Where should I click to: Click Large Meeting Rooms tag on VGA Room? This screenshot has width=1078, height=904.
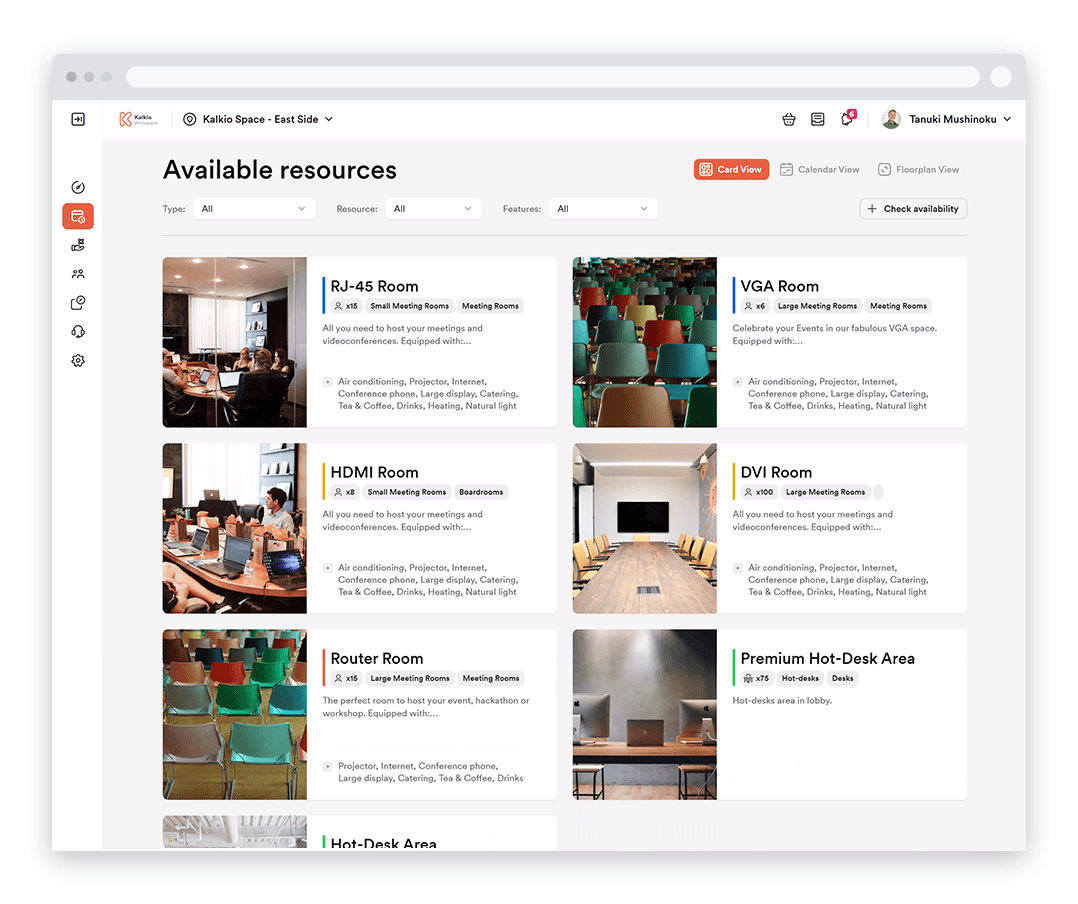point(817,306)
